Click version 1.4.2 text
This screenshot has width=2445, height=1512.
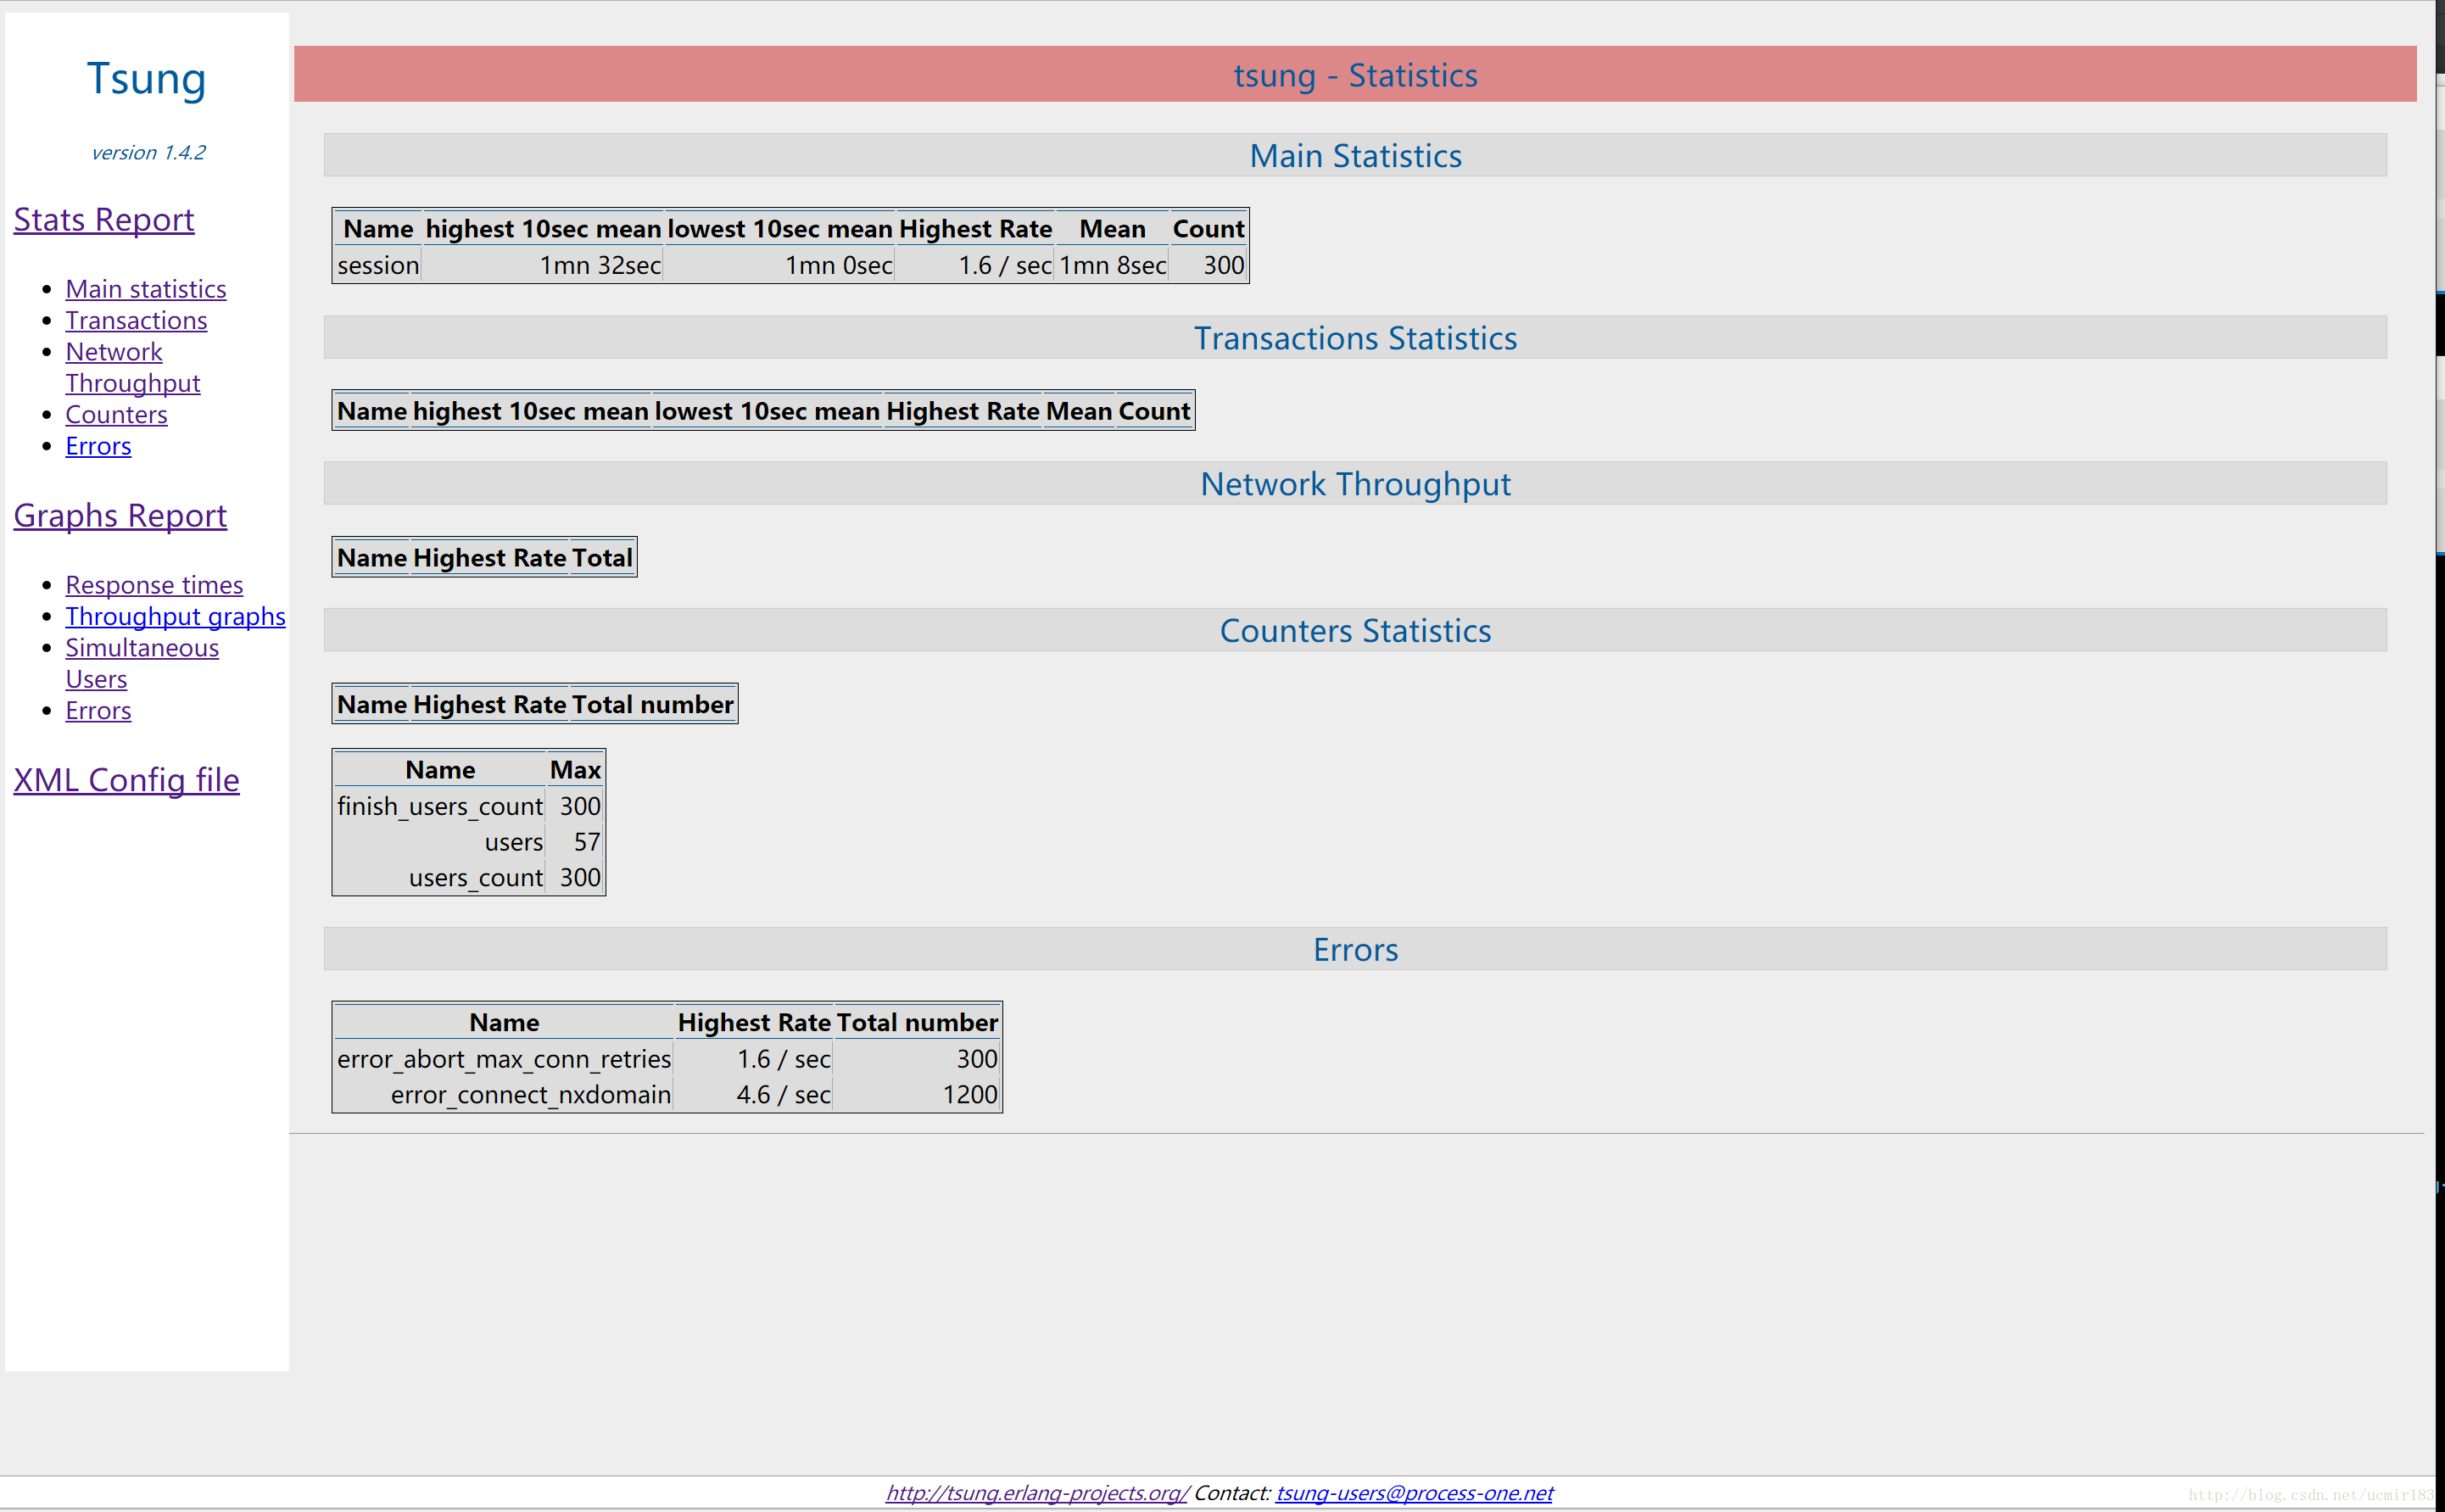click(x=148, y=152)
